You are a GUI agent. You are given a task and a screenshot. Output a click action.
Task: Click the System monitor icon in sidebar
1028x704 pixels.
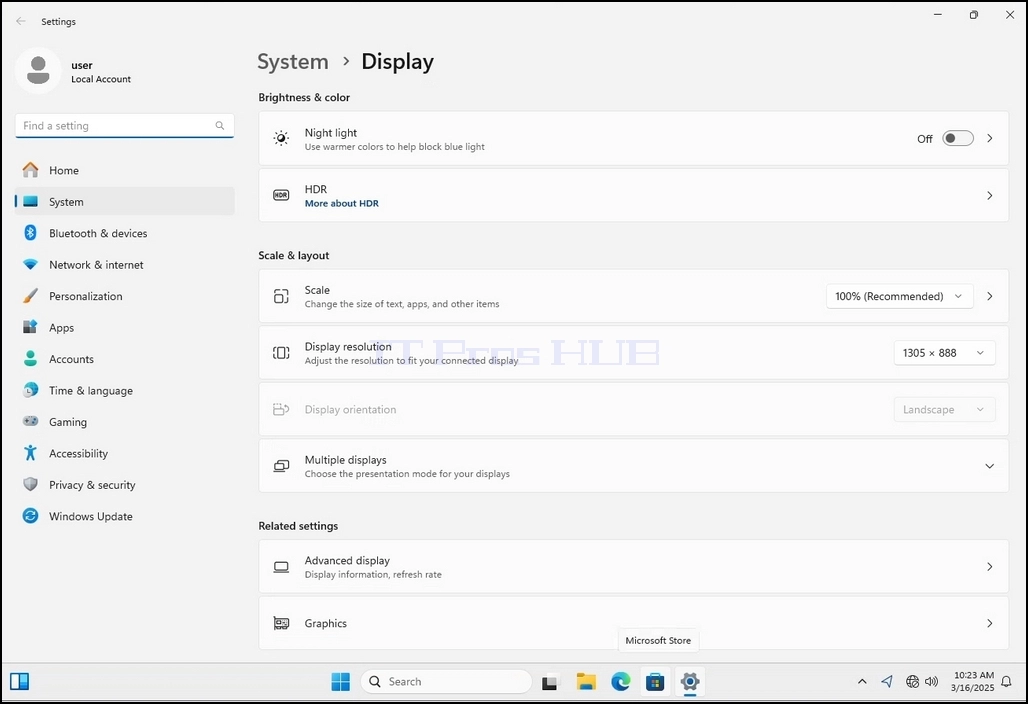click(x=30, y=201)
